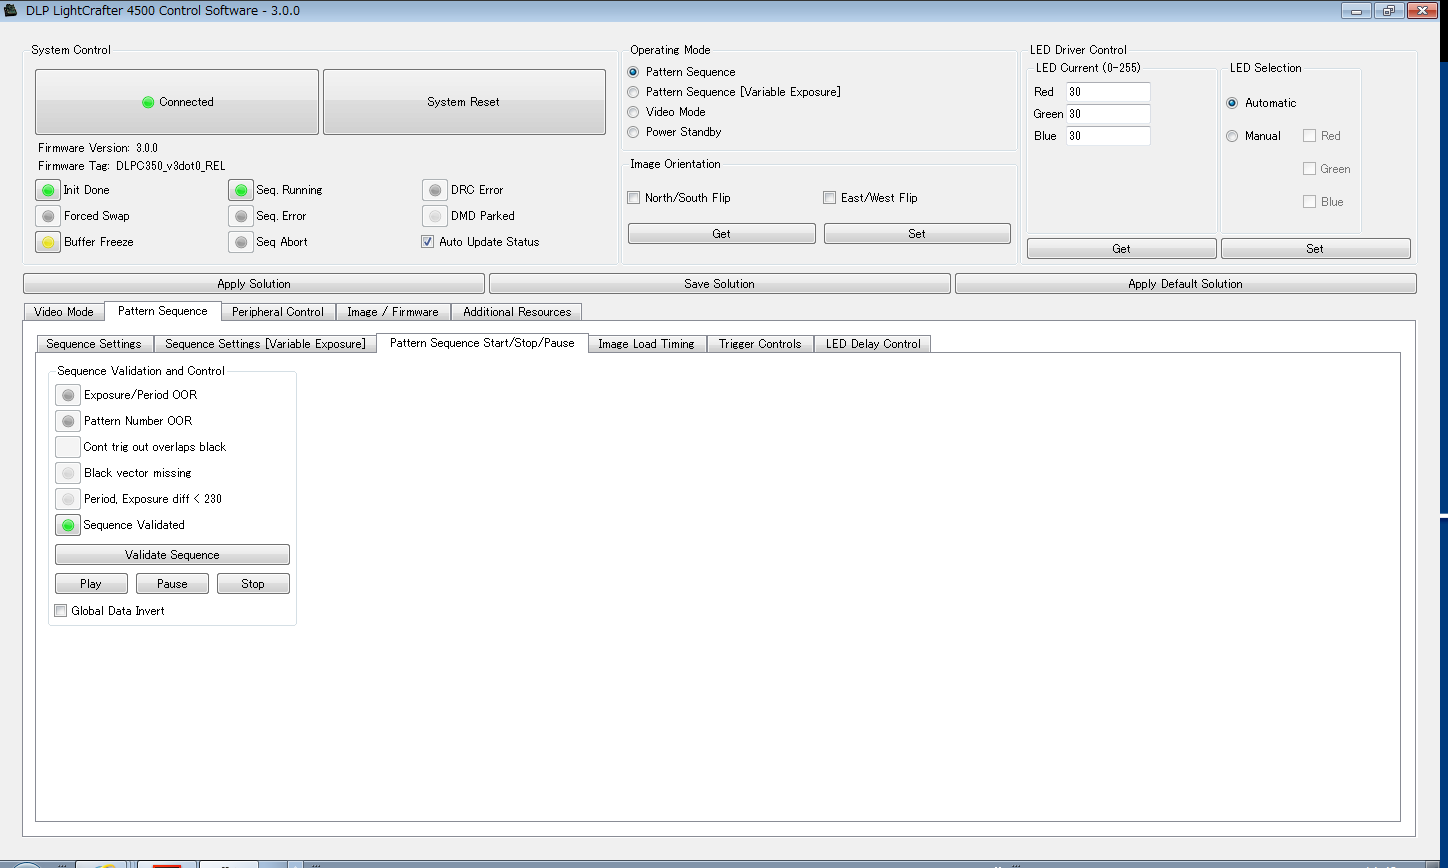Click Apply Default Solution
Viewport: 1448px width, 868px height.
point(1186,284)
